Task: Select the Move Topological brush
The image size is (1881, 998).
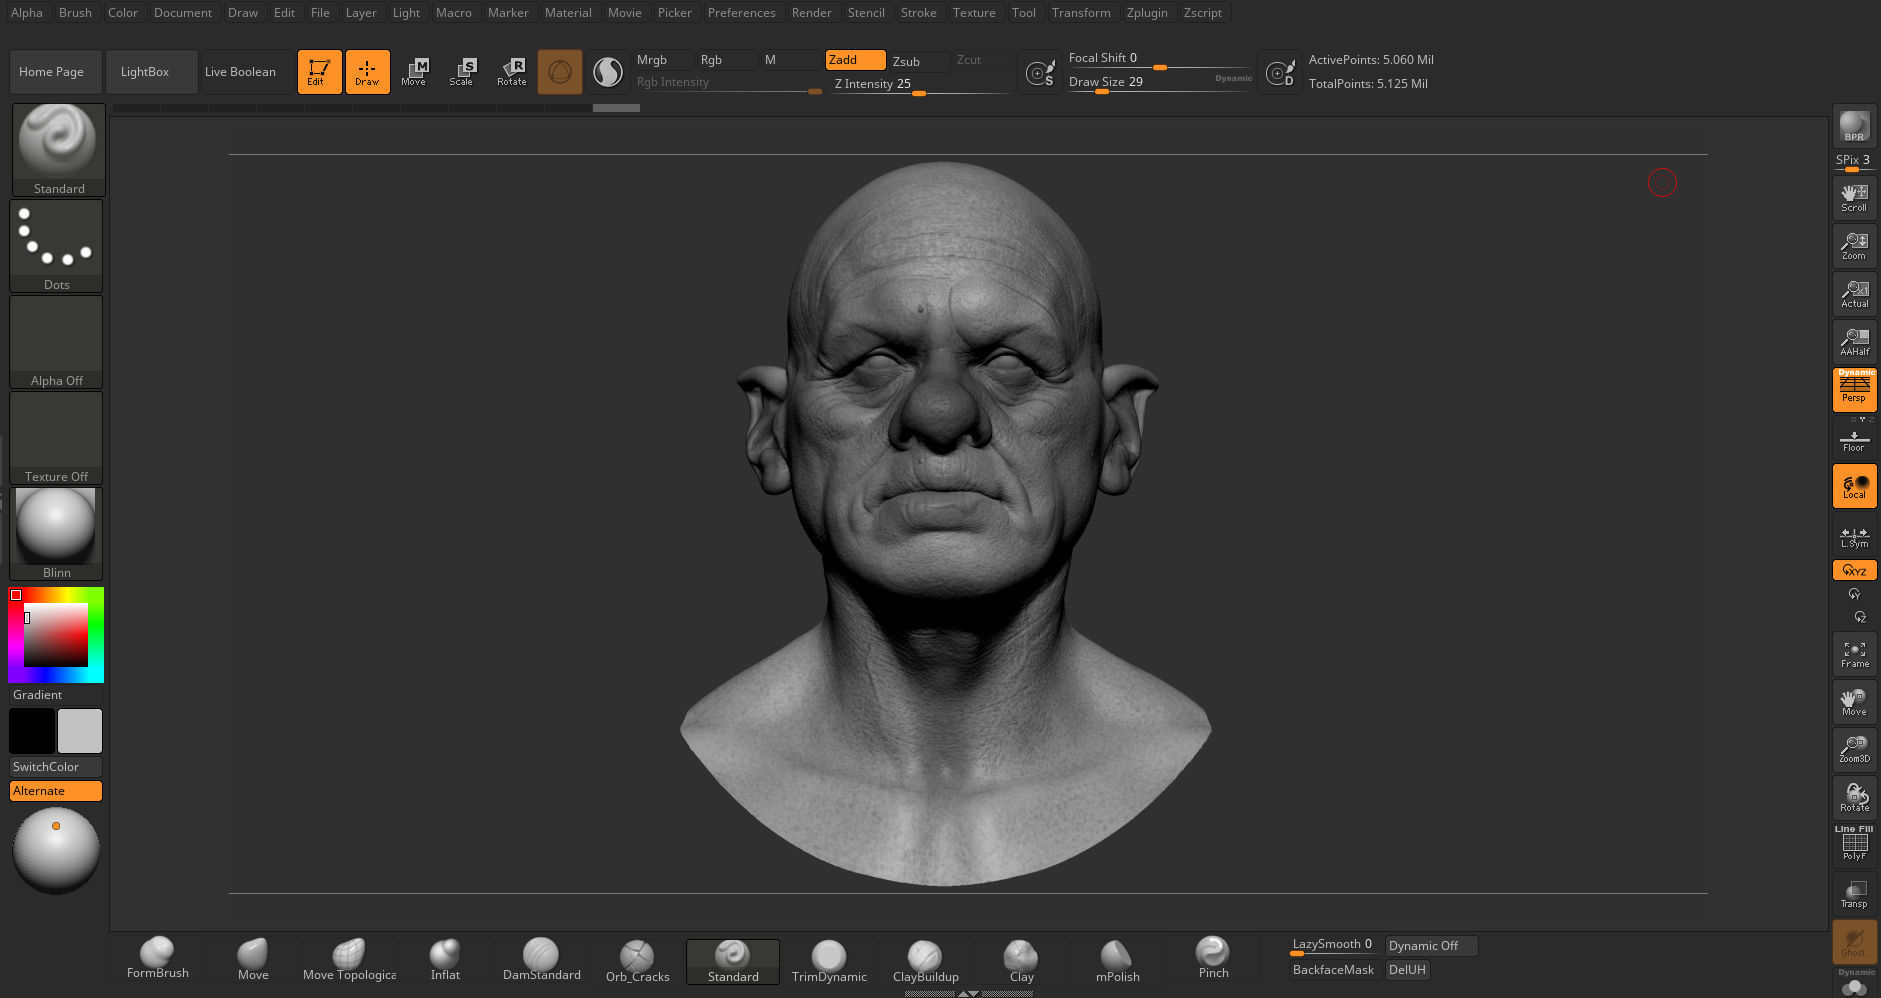Action: click(x=349, y=958)
